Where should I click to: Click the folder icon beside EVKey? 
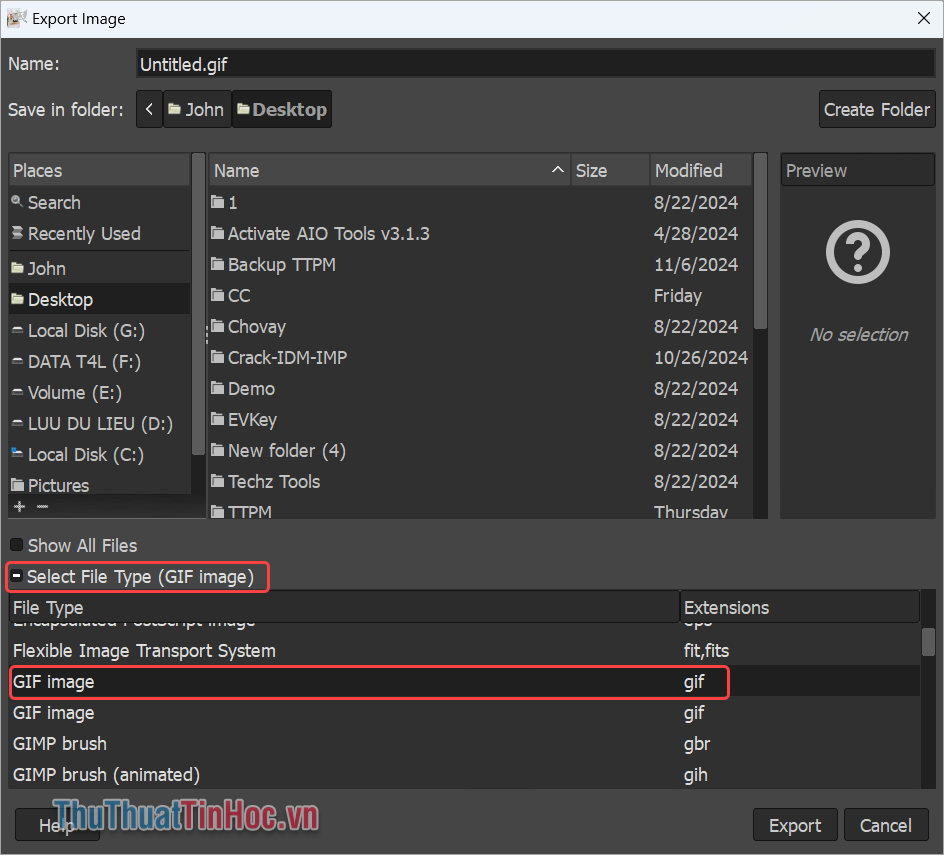point(217,419)
